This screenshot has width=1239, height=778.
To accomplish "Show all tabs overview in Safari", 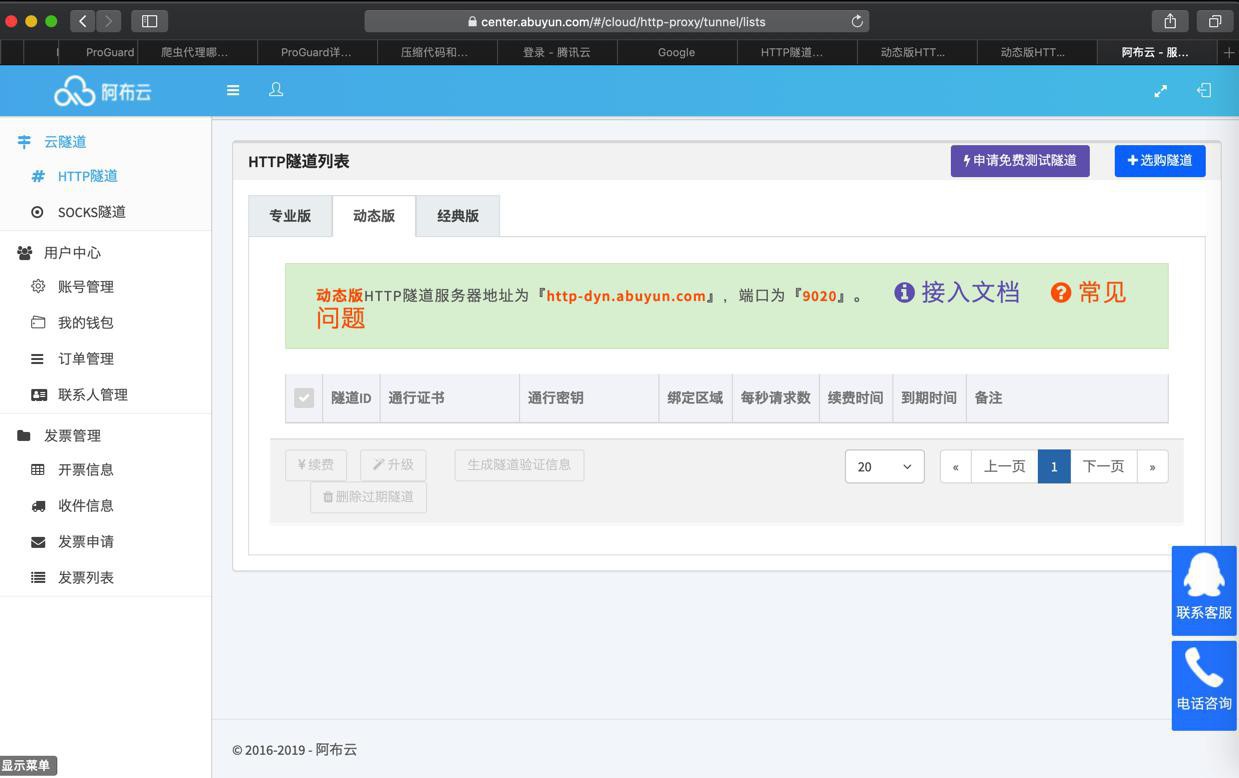I will click(1214, 20).
